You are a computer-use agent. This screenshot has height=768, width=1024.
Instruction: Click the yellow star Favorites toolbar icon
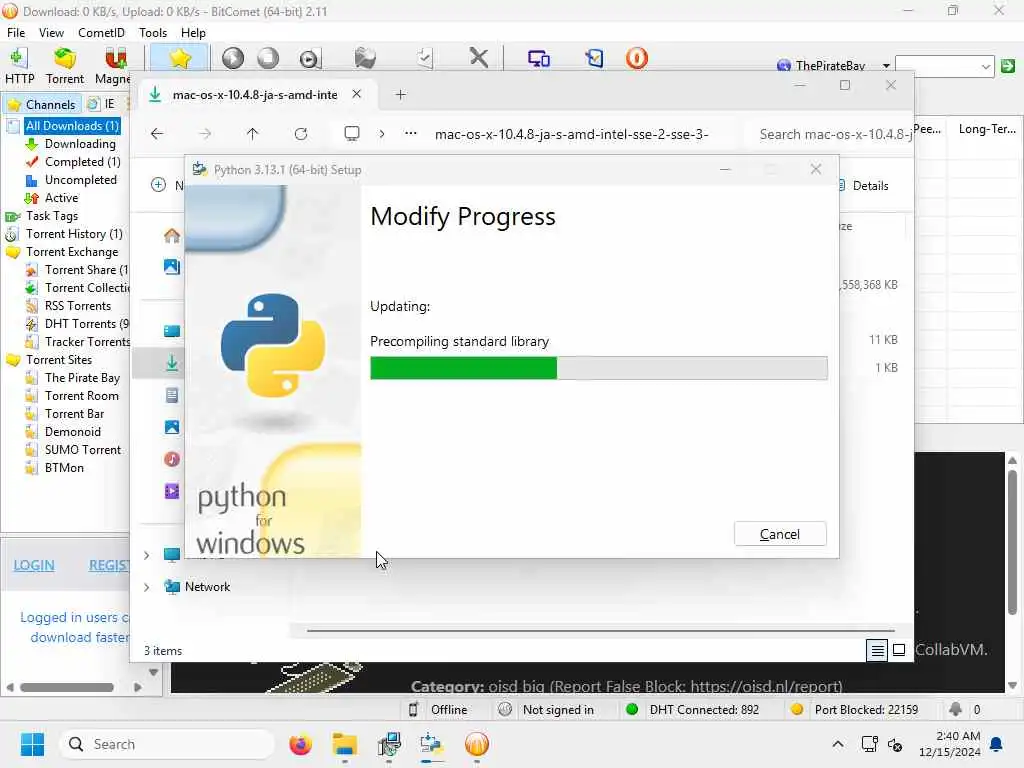point(180,58)
